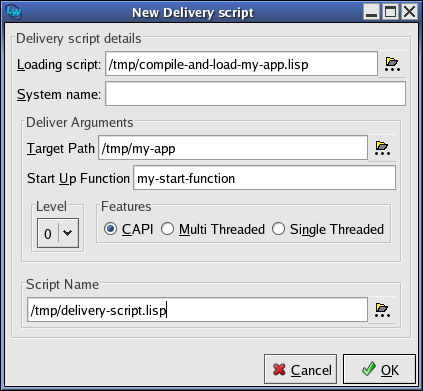The image size is (423, 391).
Task: Confirm the dialog with OK
Action: 379,369
